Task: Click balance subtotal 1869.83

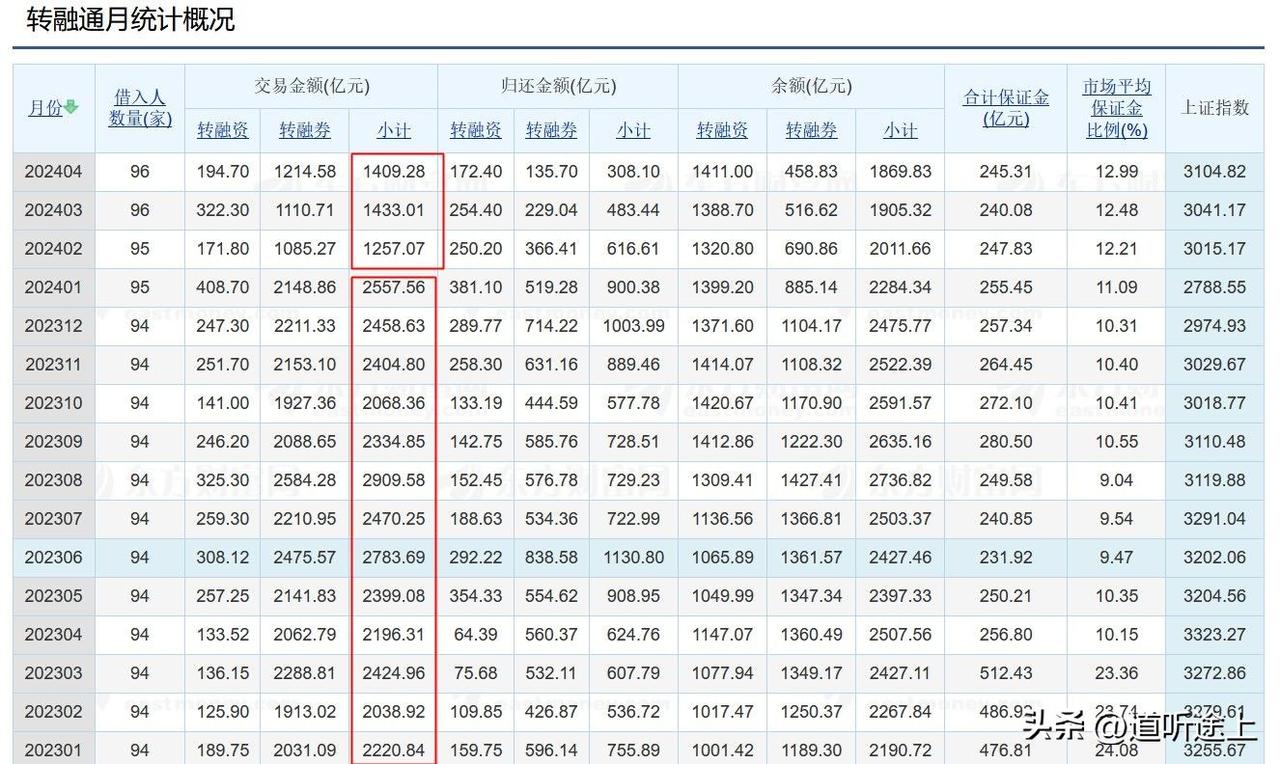Action: click(900, 172)
